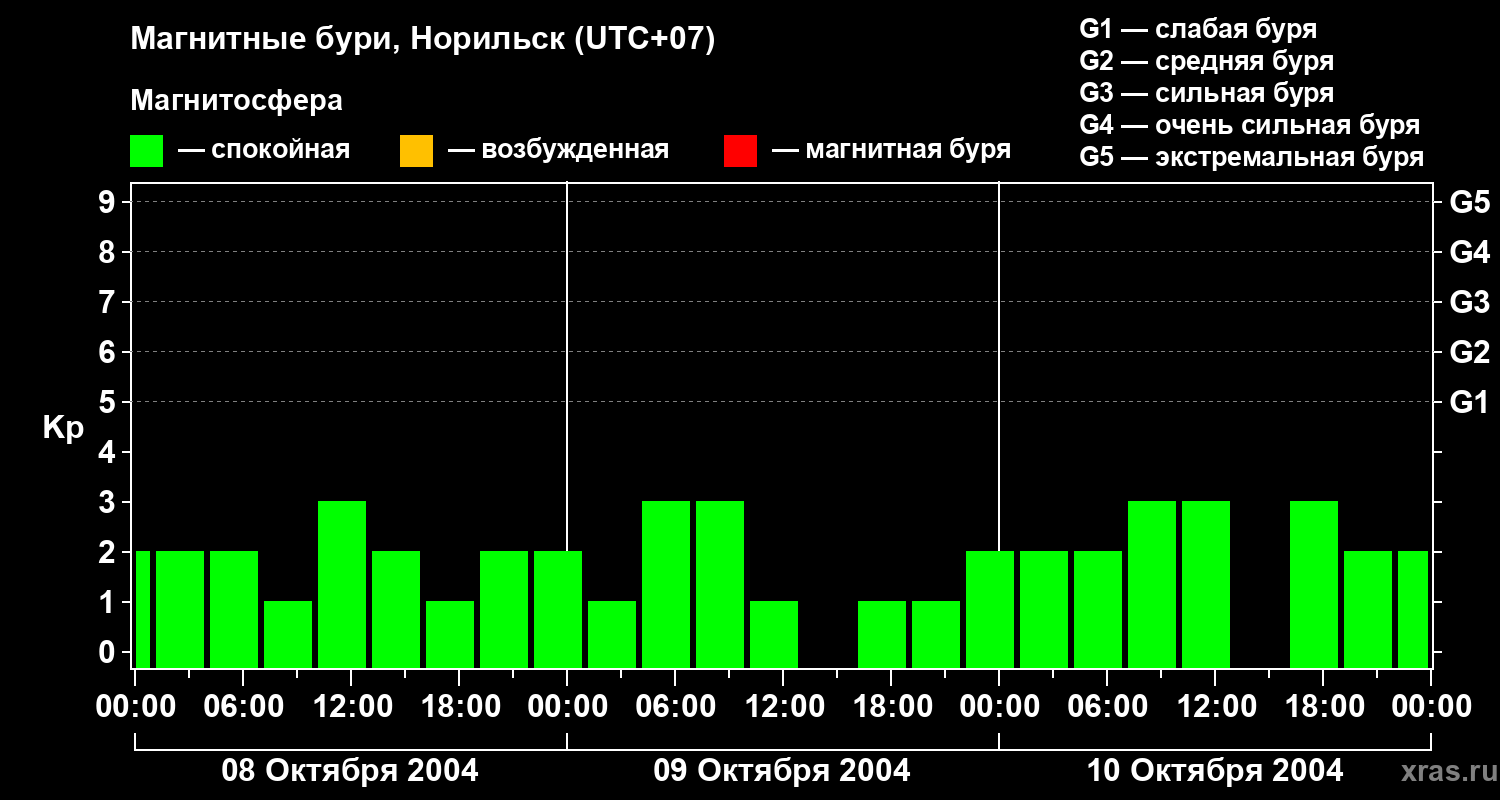Screen dimensions: 1500x800
Task: Click the green 'спокойная' legend swatch
Action: pos(146,151)
